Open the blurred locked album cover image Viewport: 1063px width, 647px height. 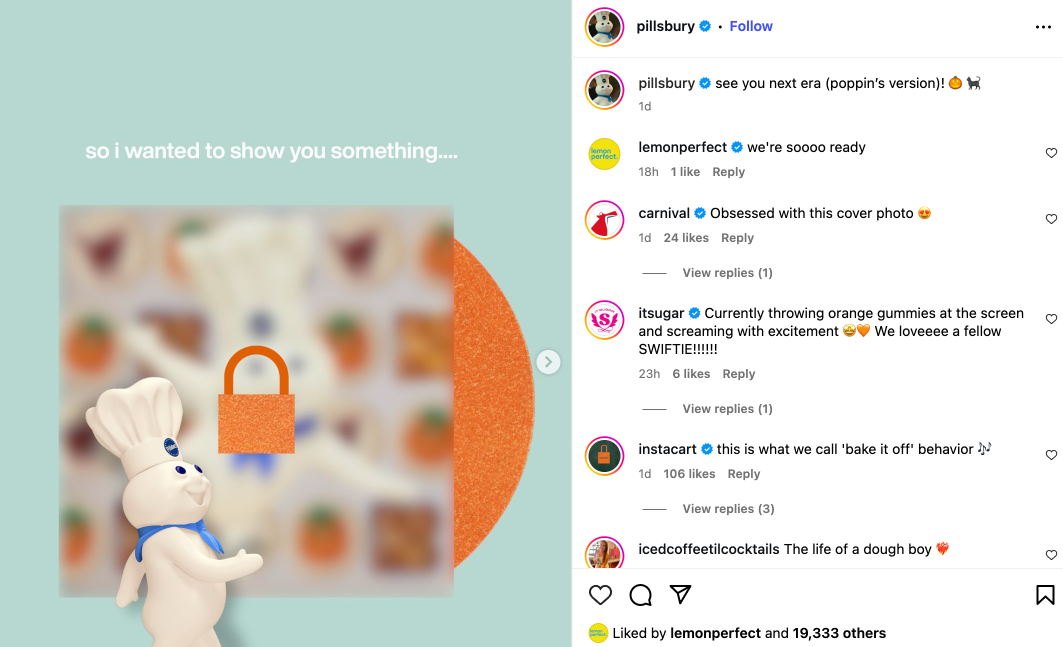click(x=256, y=401)
